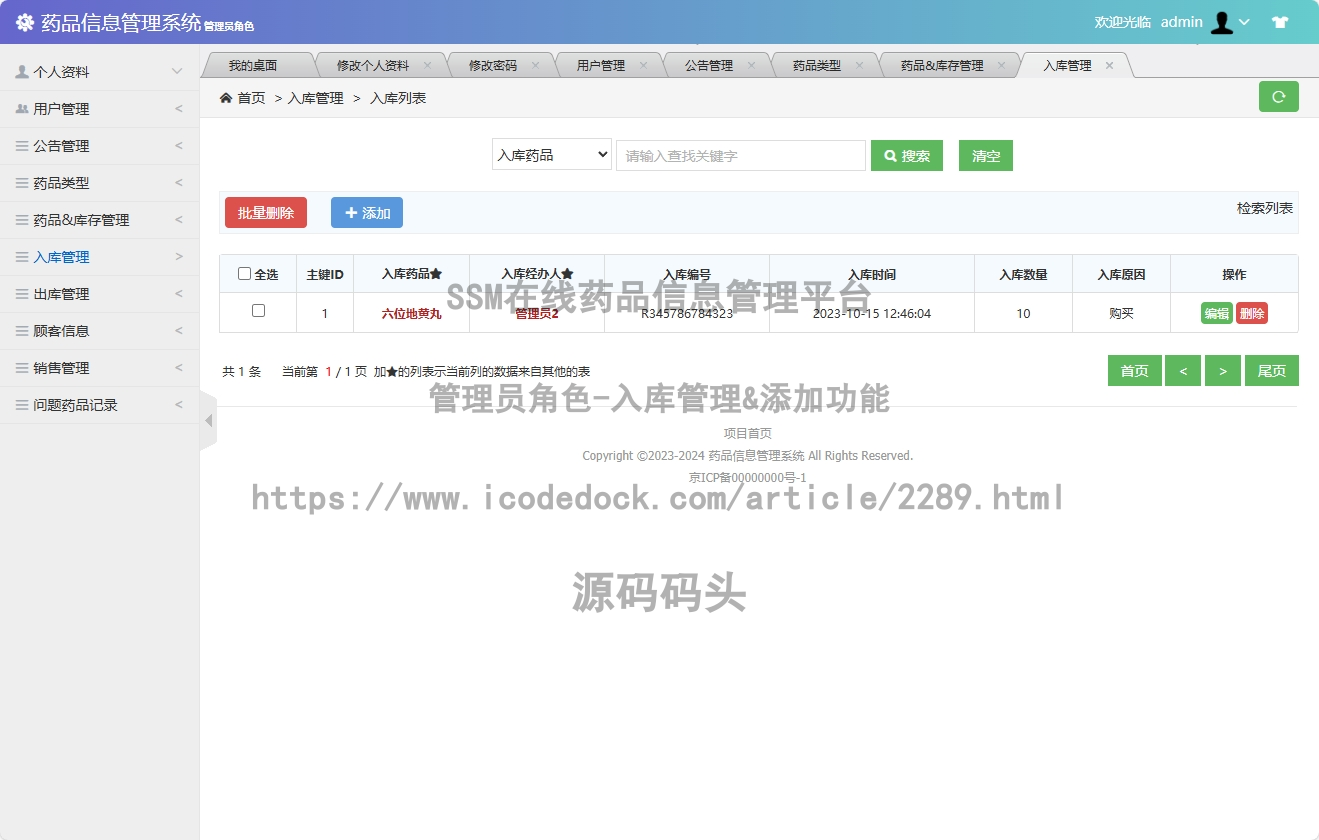Expand the 销售管理 sidebar menu
This screenshot has height=840, width=1319.
click(179, 368)
